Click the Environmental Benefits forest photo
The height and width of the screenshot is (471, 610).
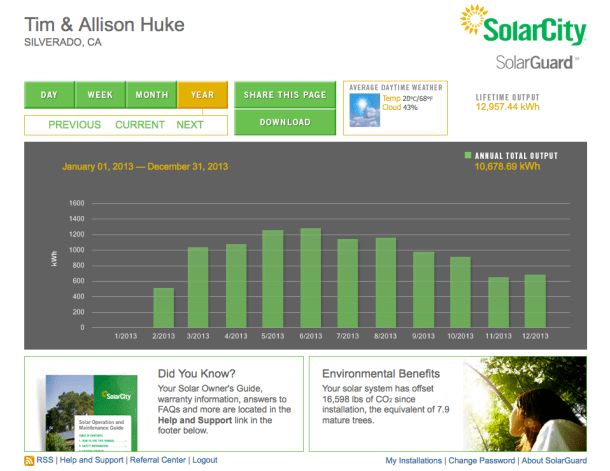pos(524,404)
